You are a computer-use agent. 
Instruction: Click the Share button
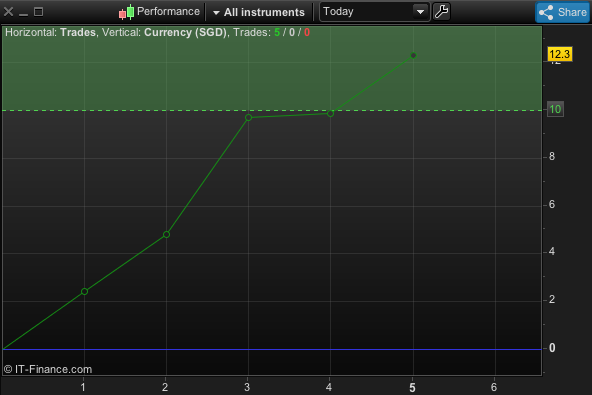[563, 12]
